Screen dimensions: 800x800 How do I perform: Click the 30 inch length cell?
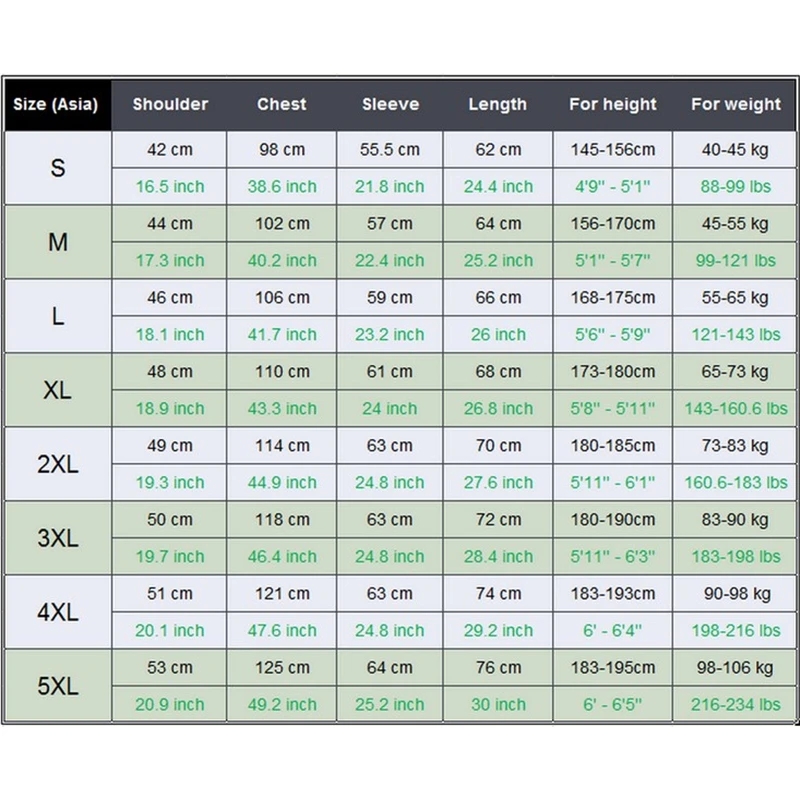click(x=497, y=704)
